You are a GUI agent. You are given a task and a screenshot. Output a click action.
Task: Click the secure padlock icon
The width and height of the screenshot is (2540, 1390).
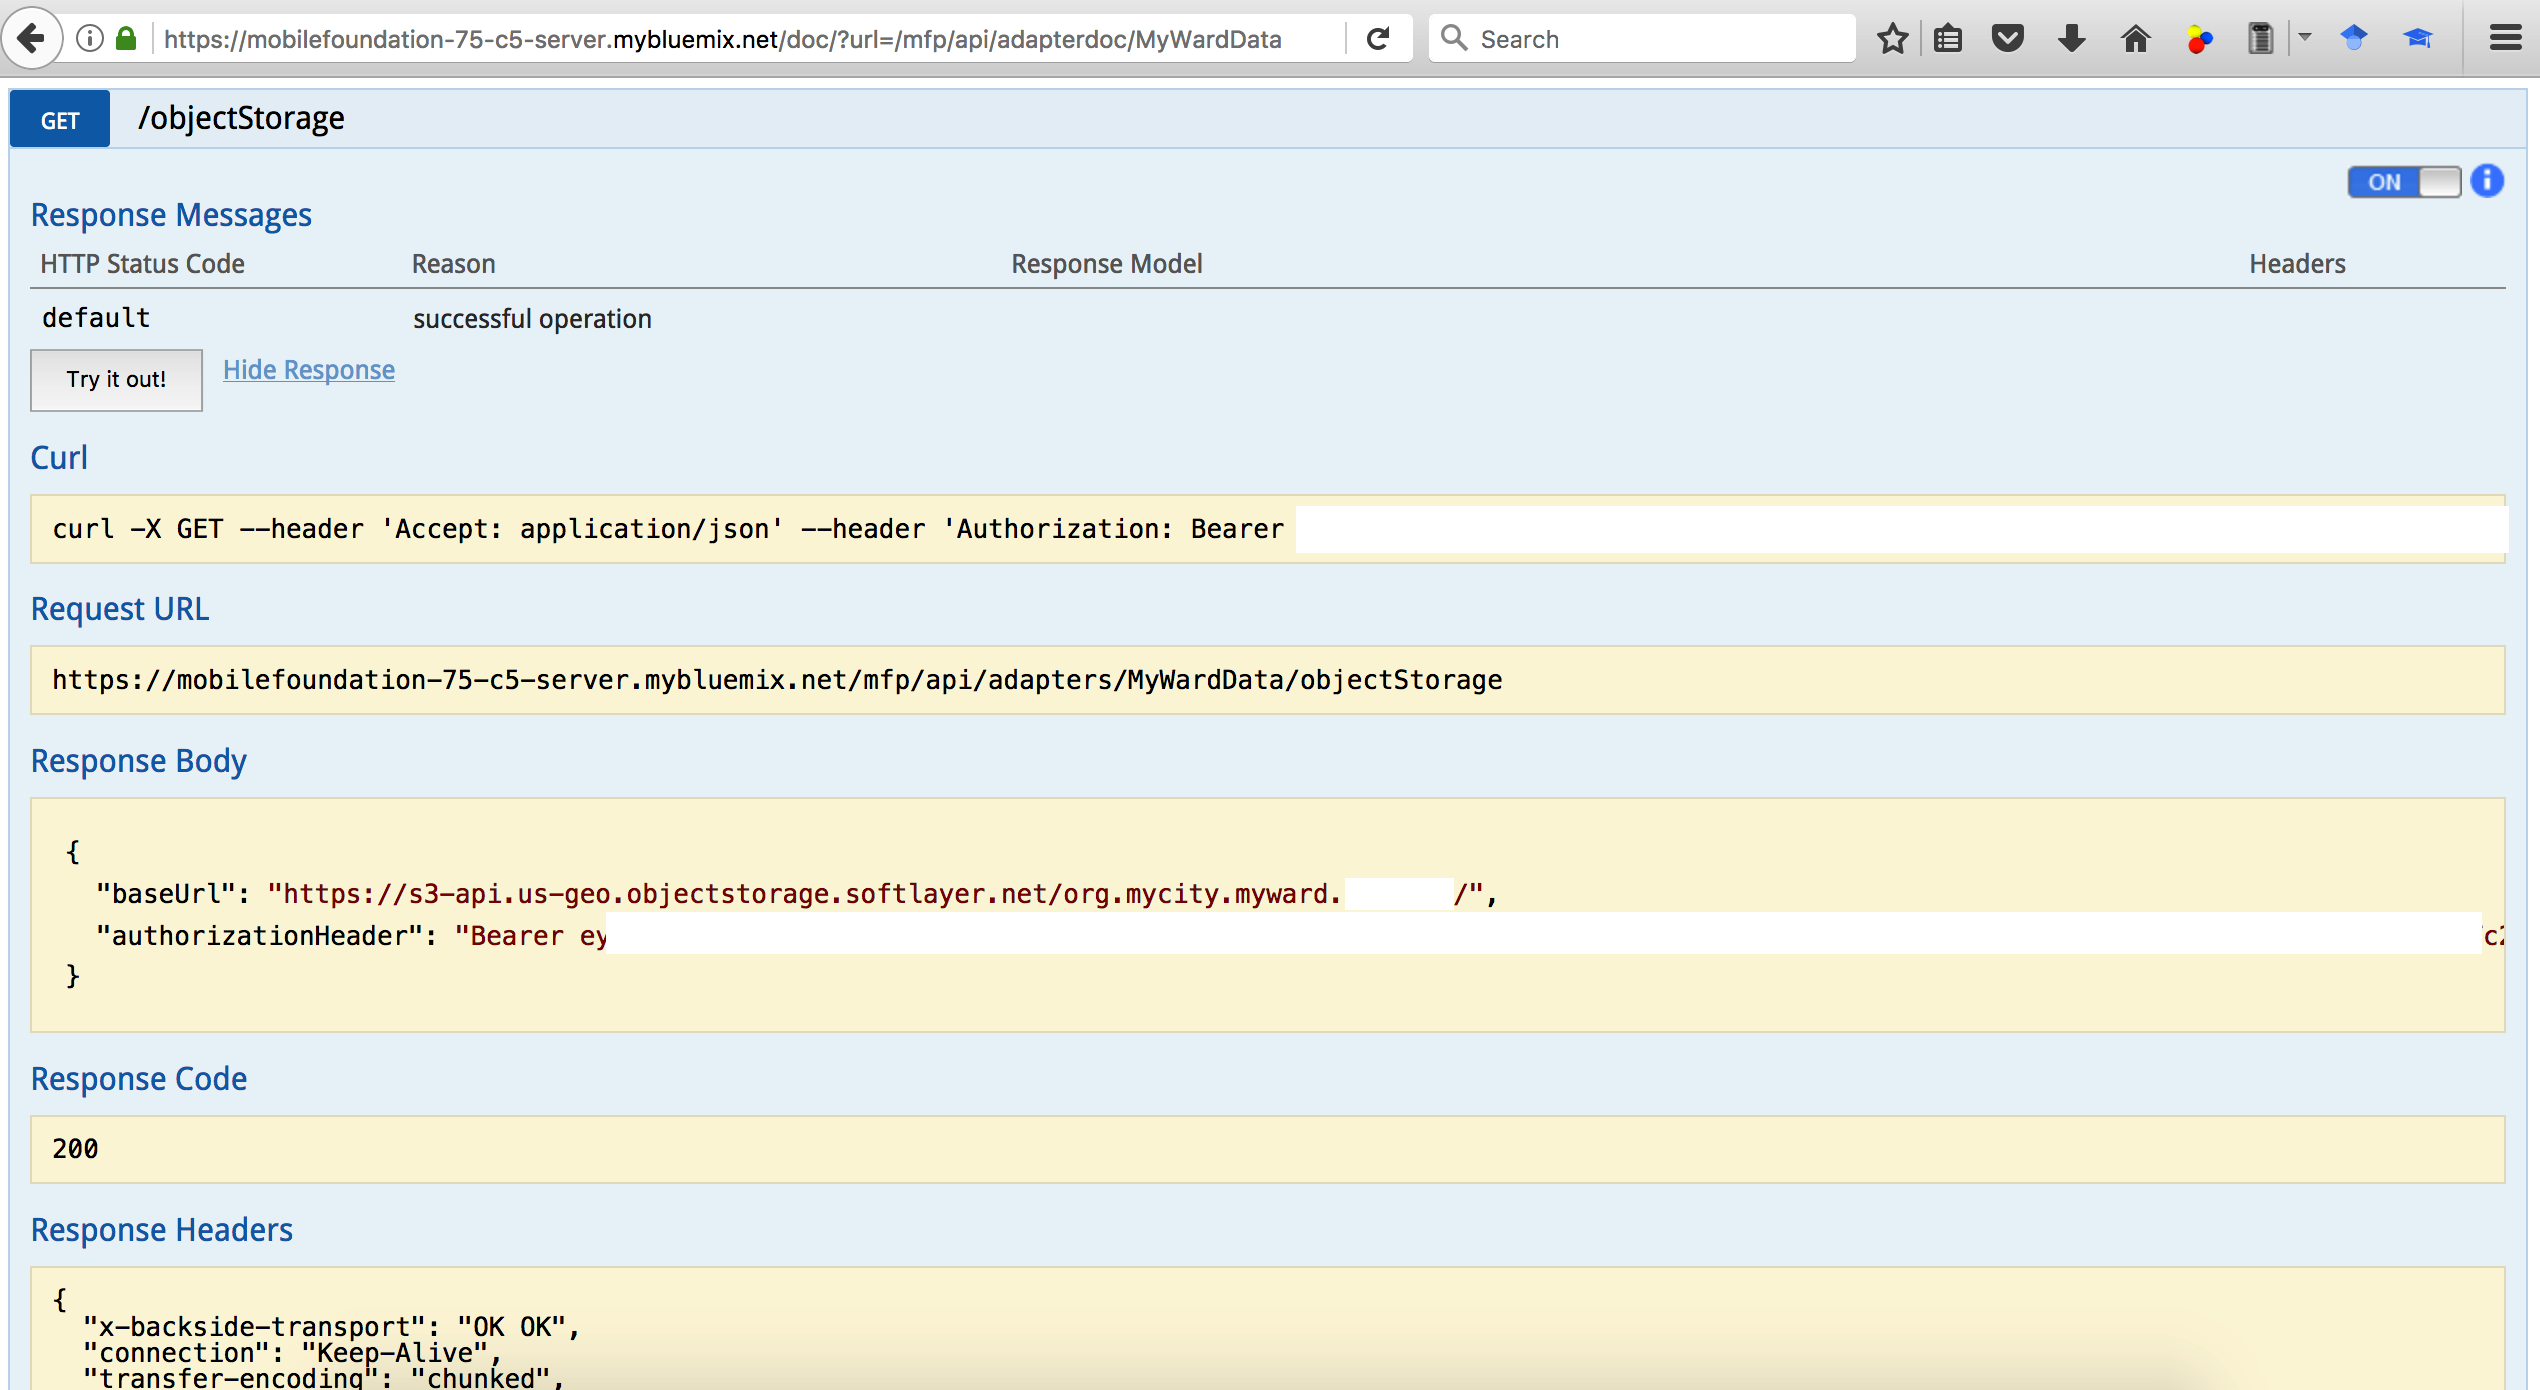coord(126,39)
